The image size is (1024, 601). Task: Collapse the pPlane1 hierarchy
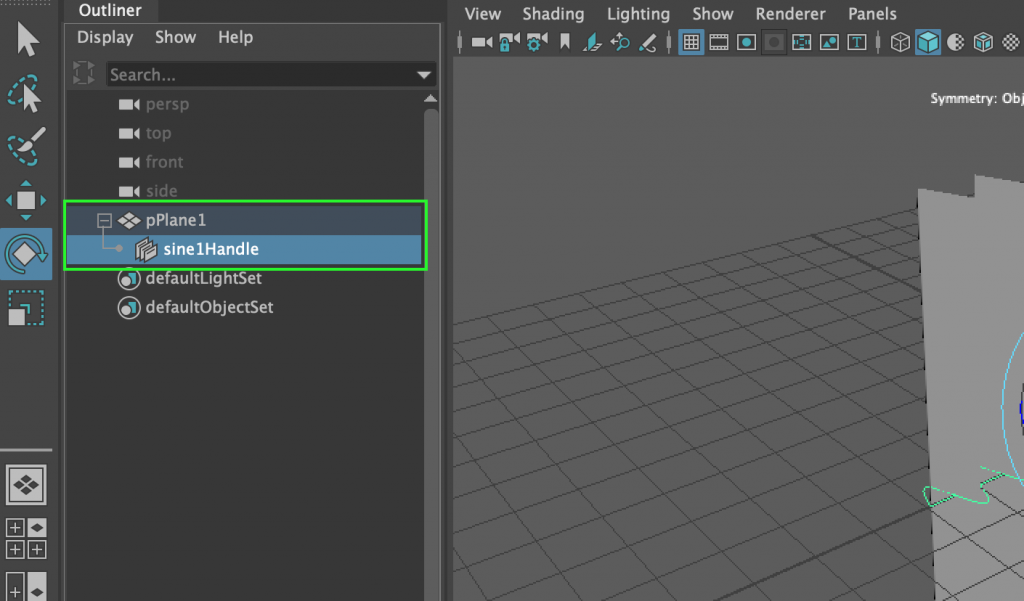[104, 220]
